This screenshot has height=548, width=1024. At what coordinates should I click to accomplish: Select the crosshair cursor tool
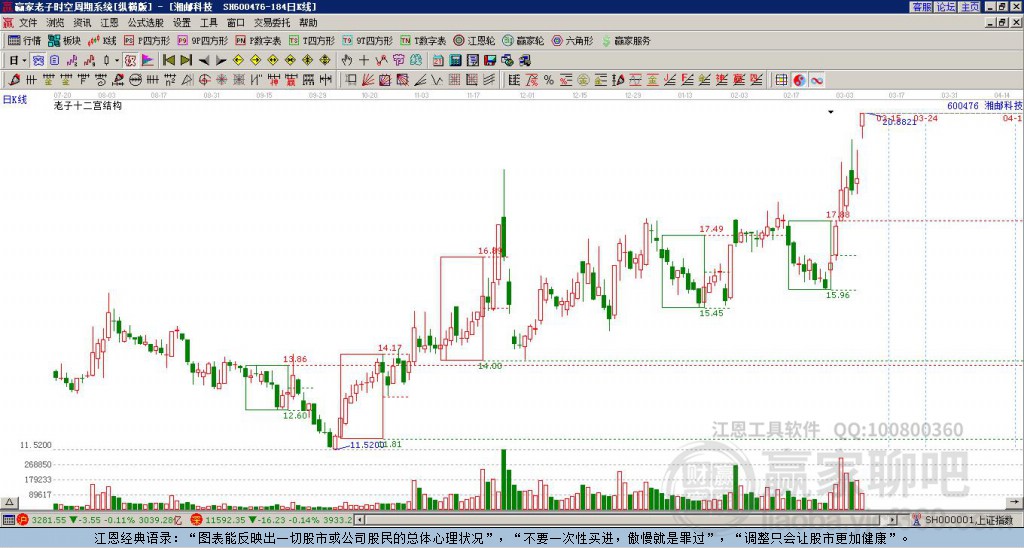click(x=364, y=61)
